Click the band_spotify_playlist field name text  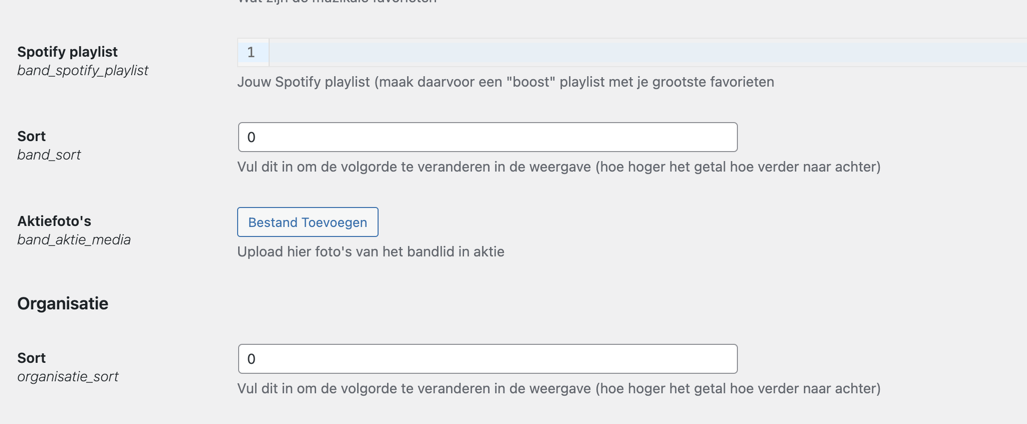83,70
